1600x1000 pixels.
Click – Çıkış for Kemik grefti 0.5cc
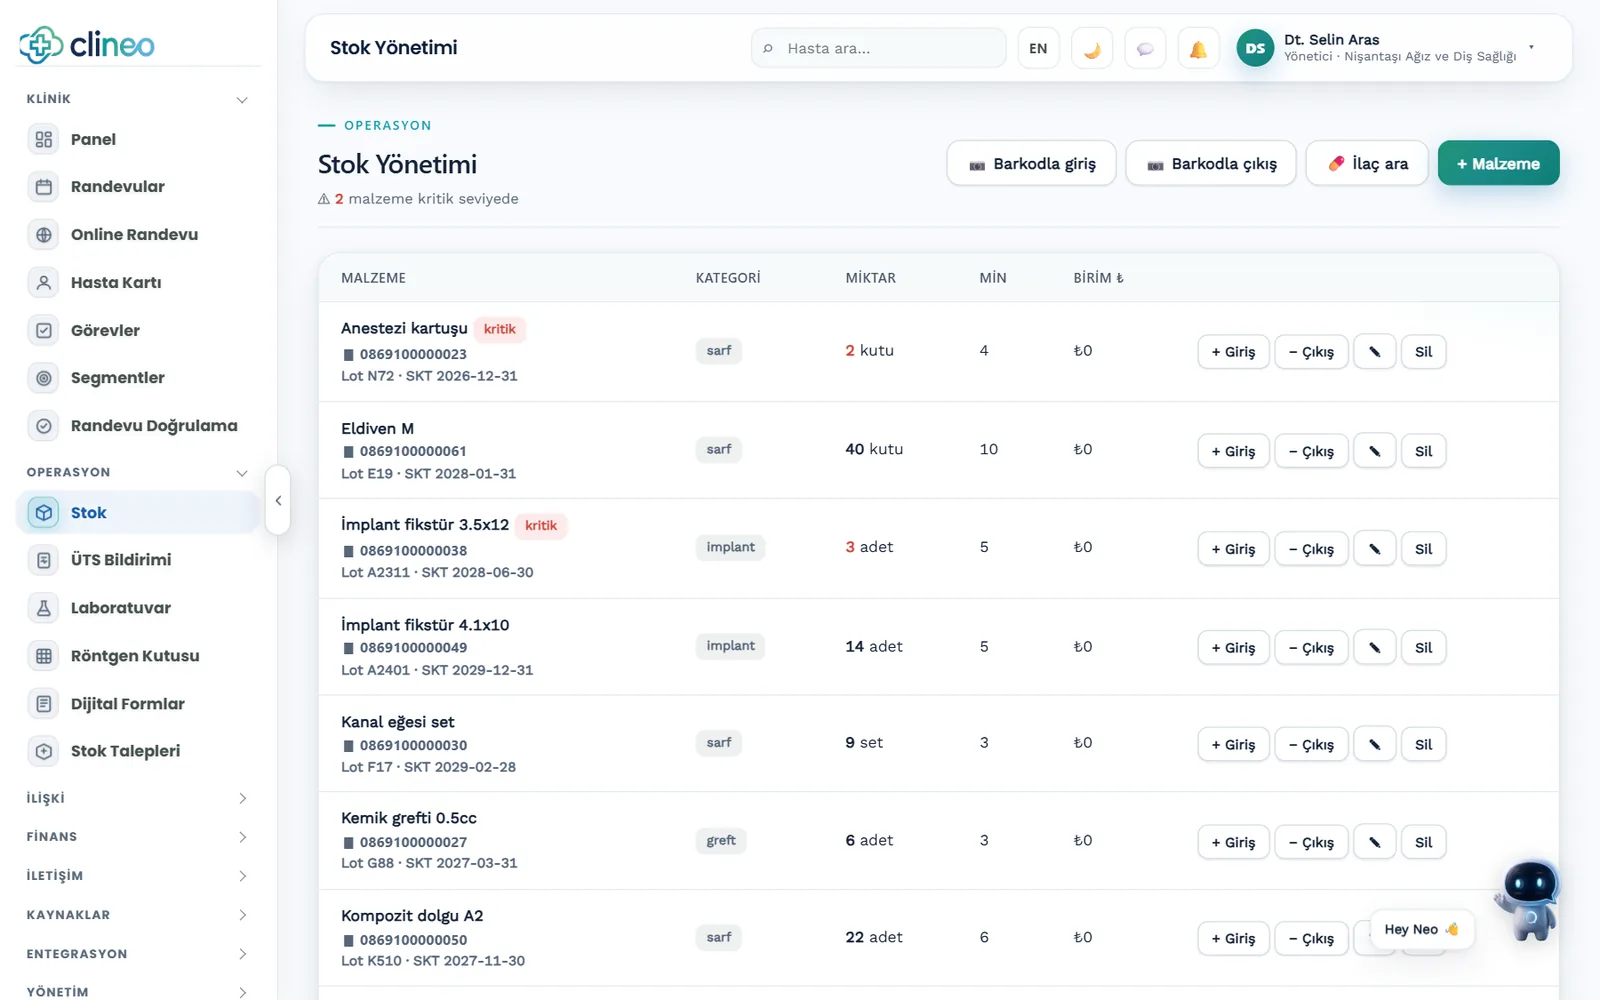click(x=1311, y=842)
